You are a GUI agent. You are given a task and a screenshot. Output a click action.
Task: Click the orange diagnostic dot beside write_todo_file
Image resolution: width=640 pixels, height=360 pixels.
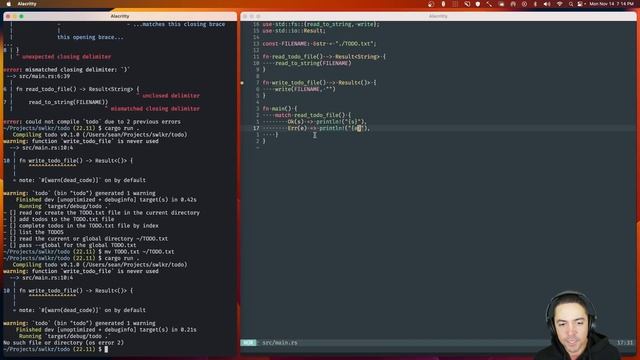pos(242,83)
